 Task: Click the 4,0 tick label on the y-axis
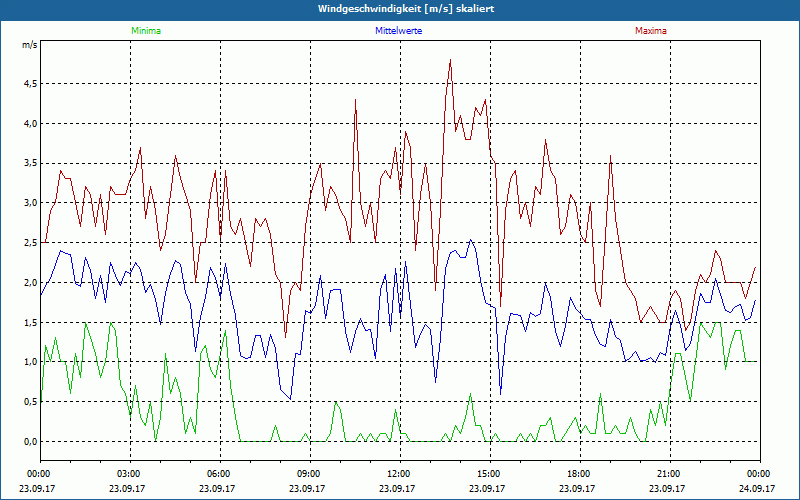(29, 124)
